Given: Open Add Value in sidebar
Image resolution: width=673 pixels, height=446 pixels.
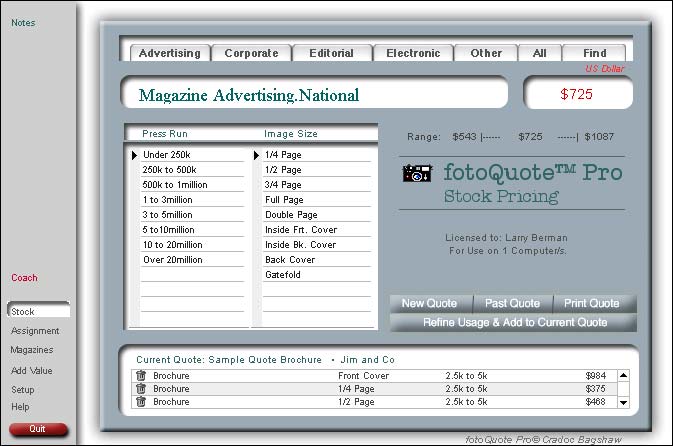Looking at the screenshot, I should [x=32, y=370].
